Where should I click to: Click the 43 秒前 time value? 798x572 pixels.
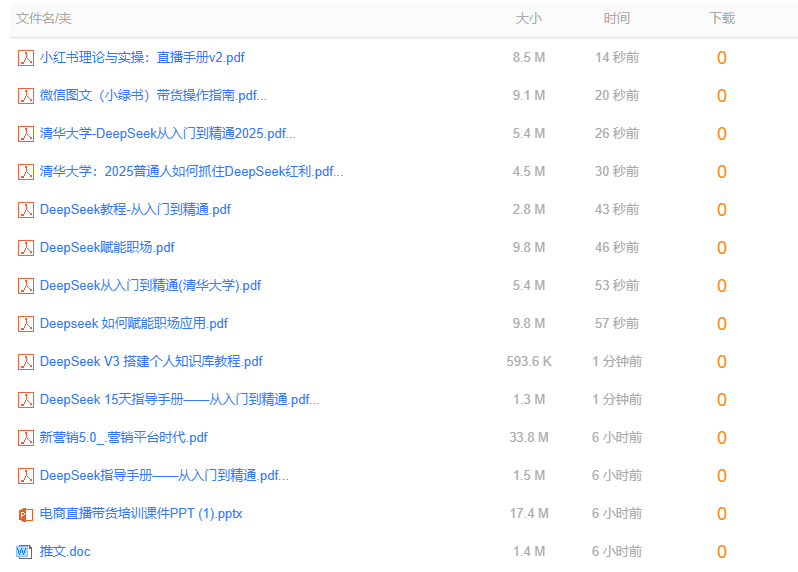point(617,210)
